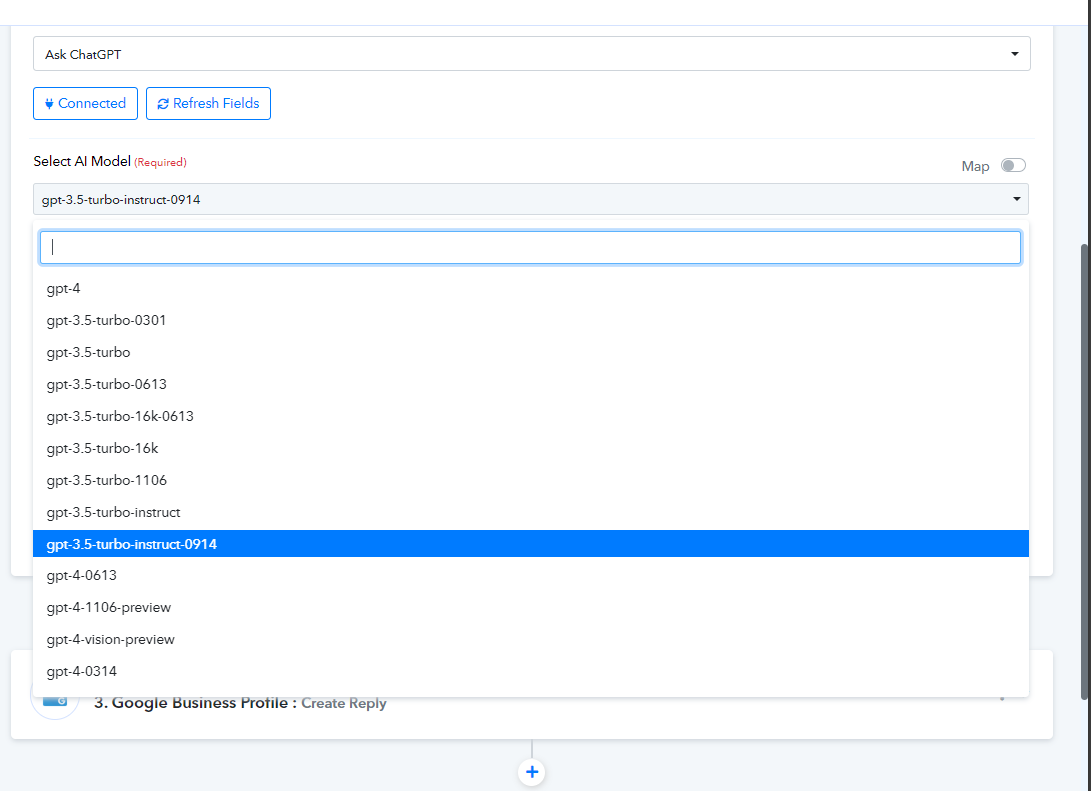Click the refresh icon in Refresh Fields
This screenshot has width=1091, height=791.
click(163, 104)
